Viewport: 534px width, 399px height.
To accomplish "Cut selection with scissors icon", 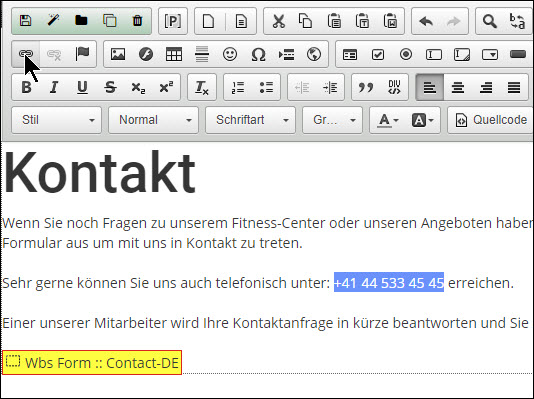I will coord(278,21).
